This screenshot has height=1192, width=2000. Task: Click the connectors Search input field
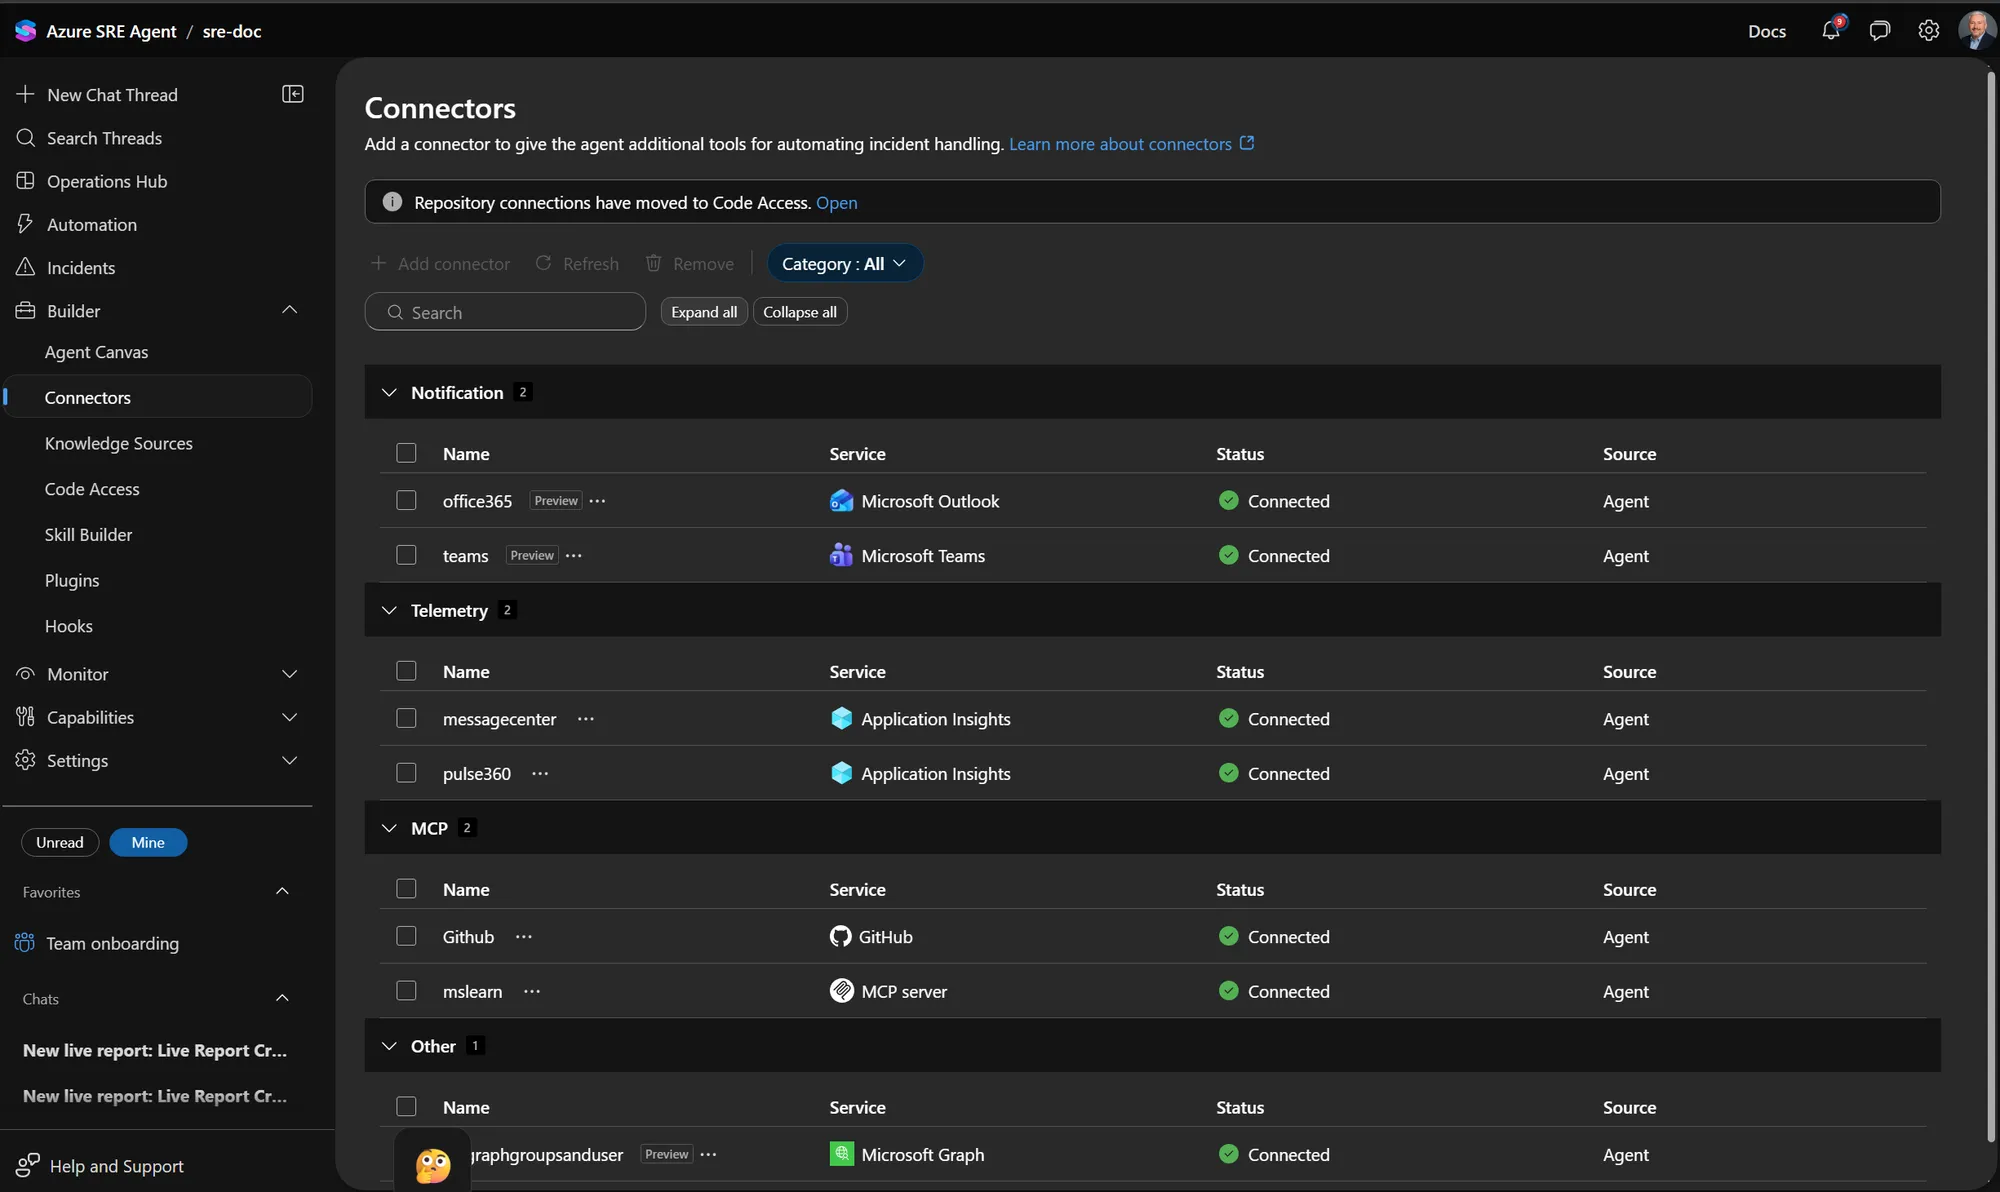click(505, 312)
